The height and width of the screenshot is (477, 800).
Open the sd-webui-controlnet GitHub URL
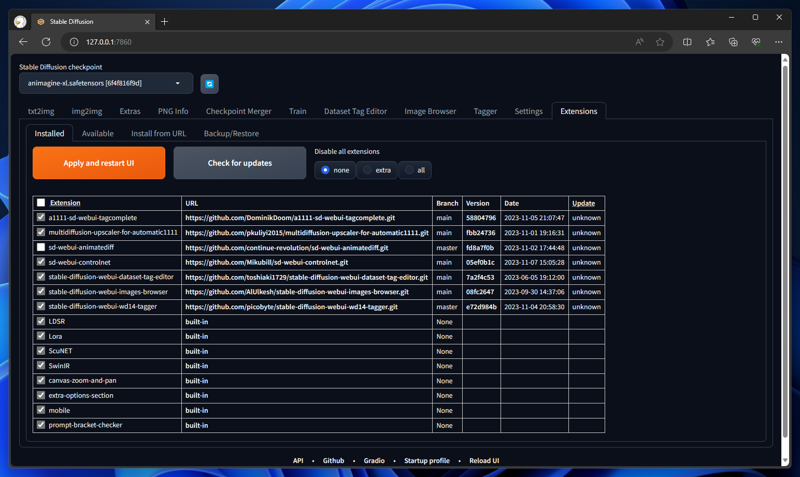point(267,262)
